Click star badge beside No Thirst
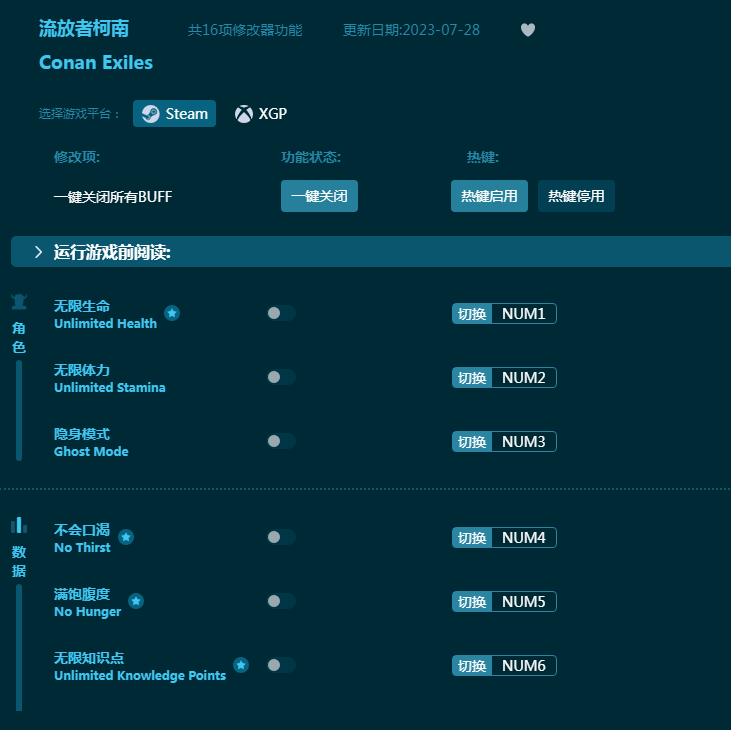731x730 pixels. pyautogui.click(x=126, y=537)
